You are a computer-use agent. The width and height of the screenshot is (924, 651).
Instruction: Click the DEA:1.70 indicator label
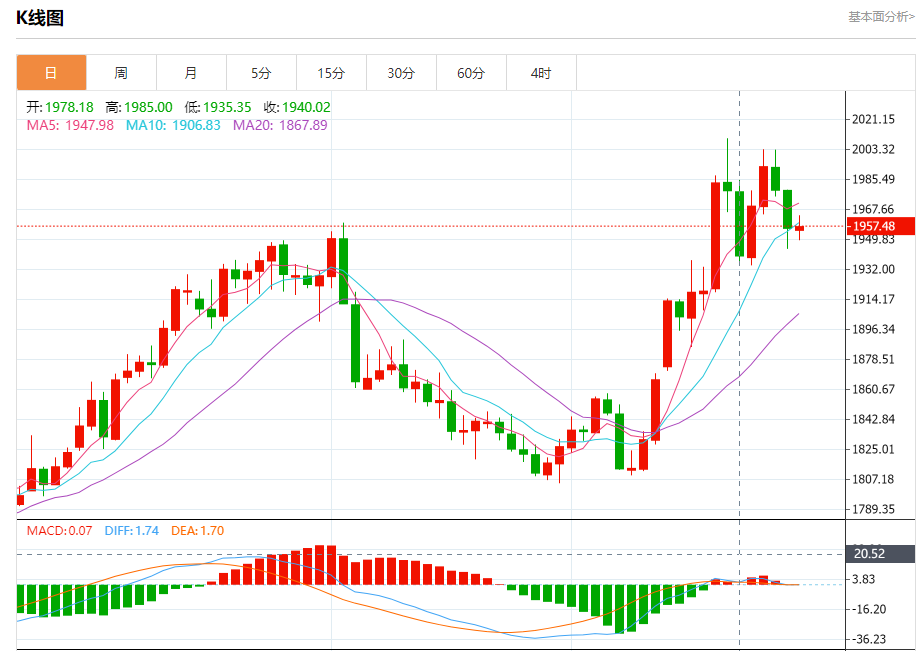pyautogui.click(x=198, y=531)
